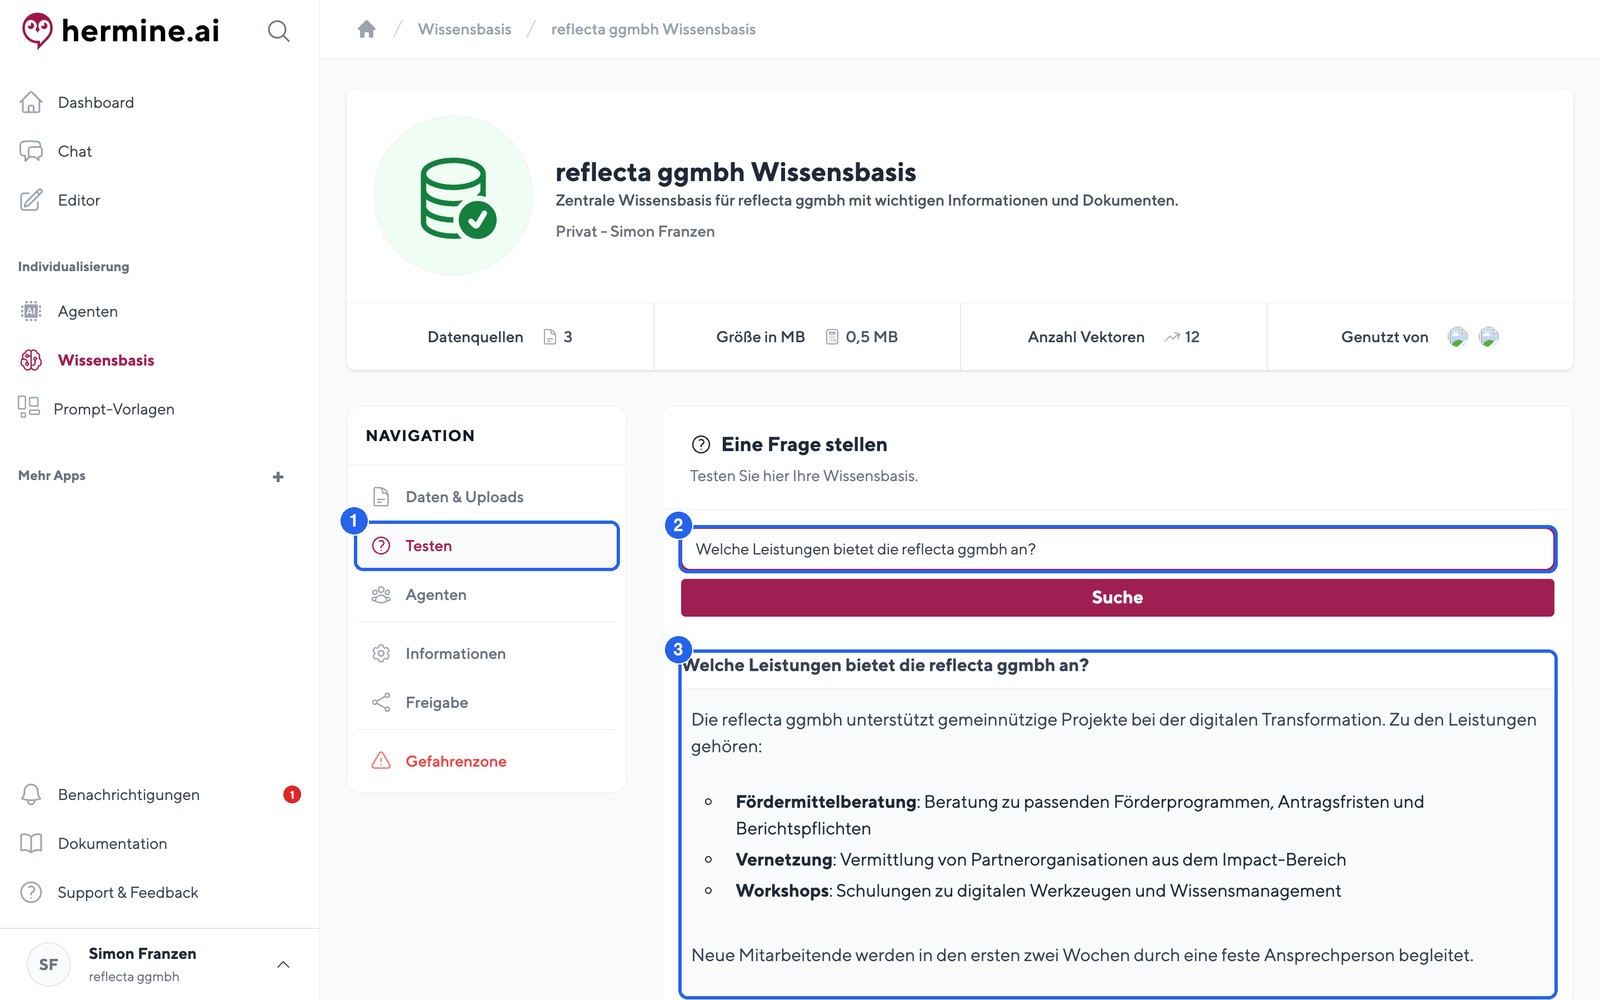Click the Privat - Simon Franzen text

[x=635, y=231]
